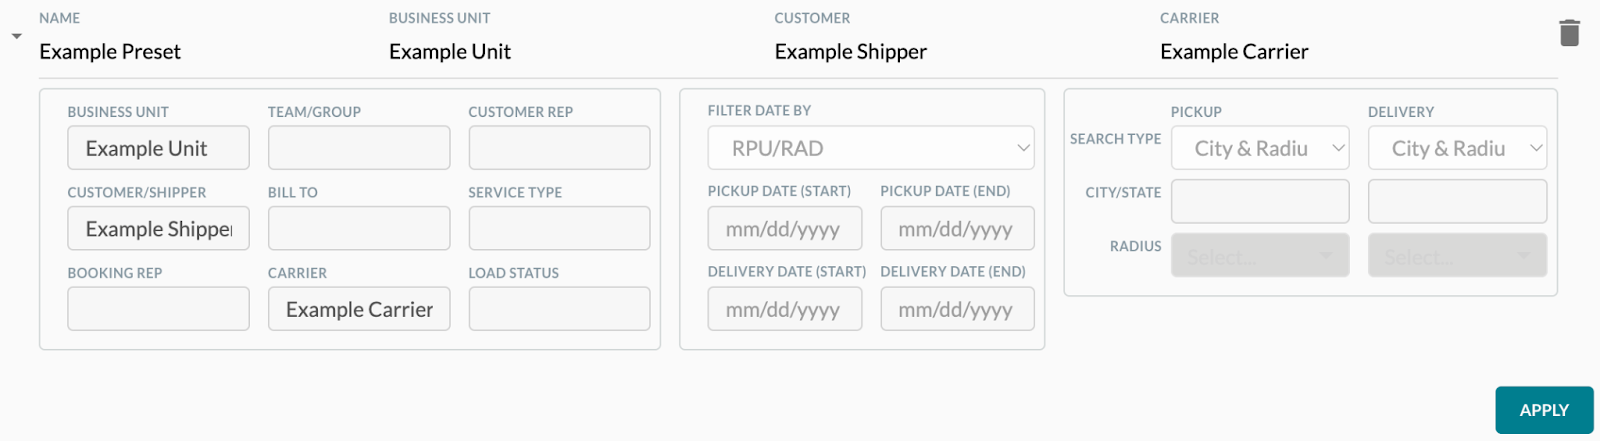The height and width of the screenshot is (441, 1600).
Task: Open Delivery search type dropdown
Action: click(1457, 148)
